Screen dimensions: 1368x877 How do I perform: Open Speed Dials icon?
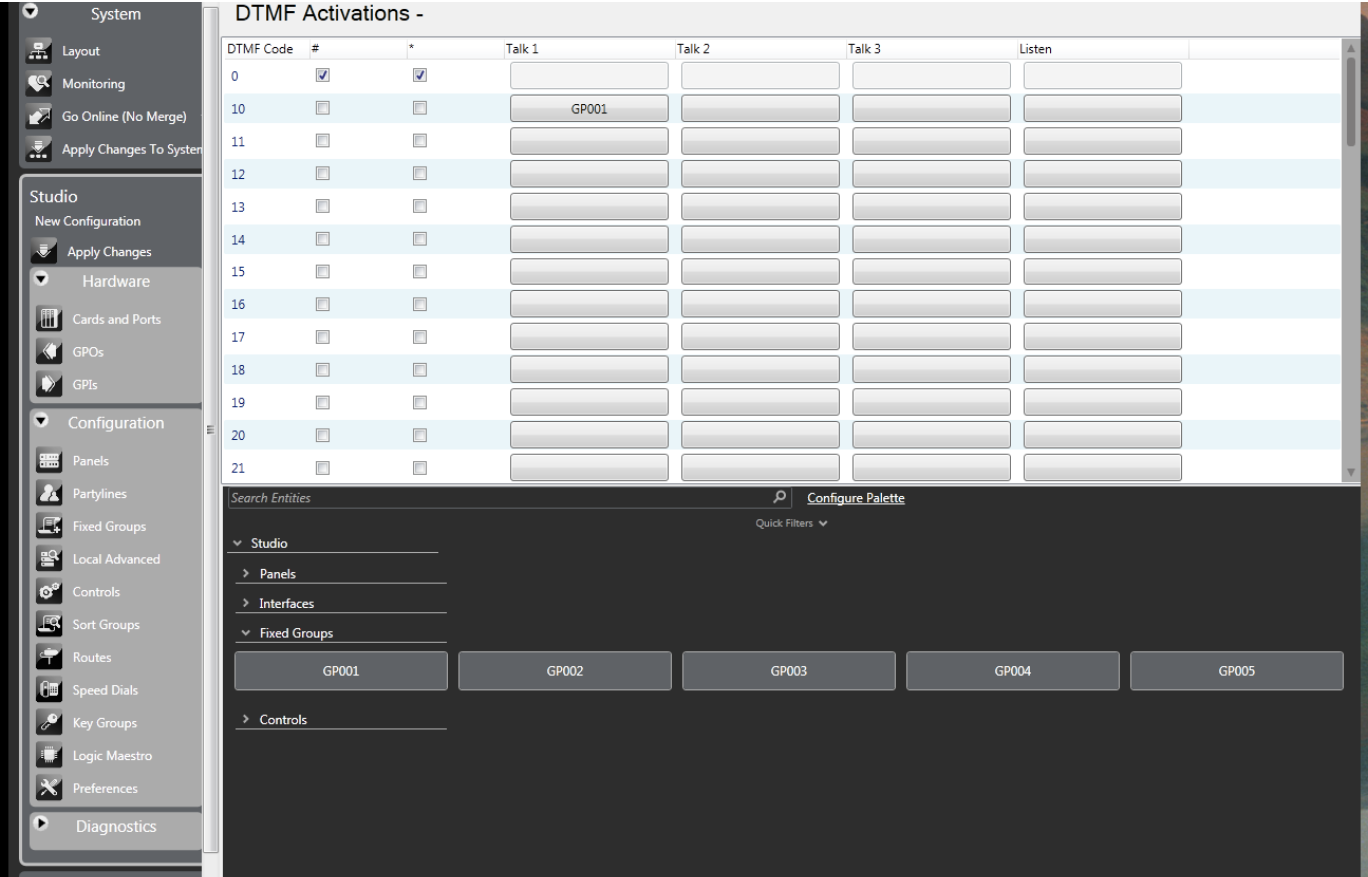click(x=44, y=690)
